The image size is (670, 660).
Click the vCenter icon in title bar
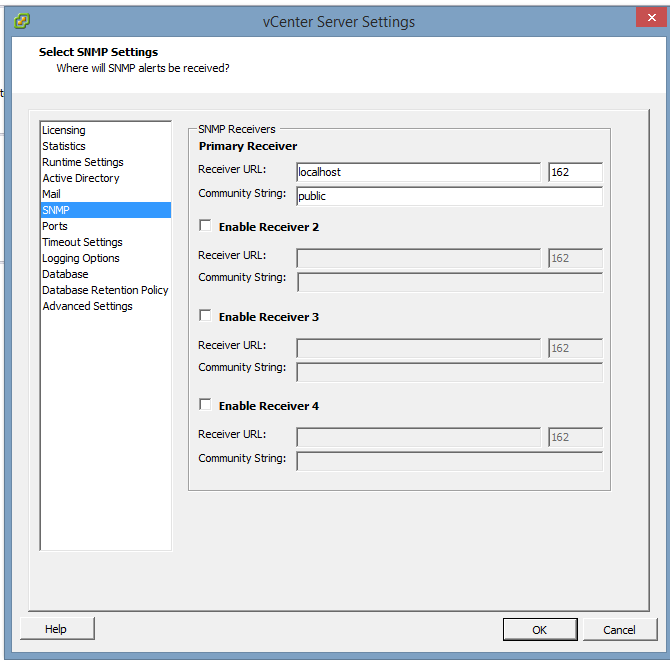[21, 21]
